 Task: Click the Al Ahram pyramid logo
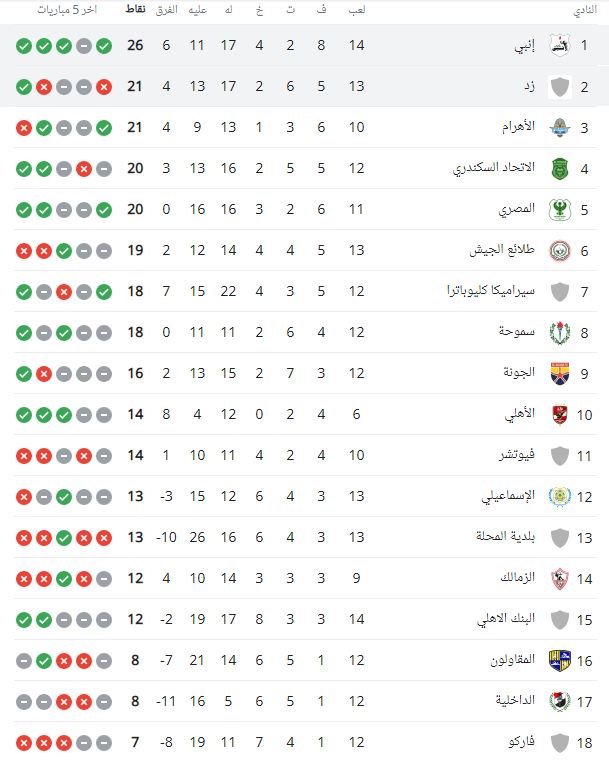(x=560, y=128)
